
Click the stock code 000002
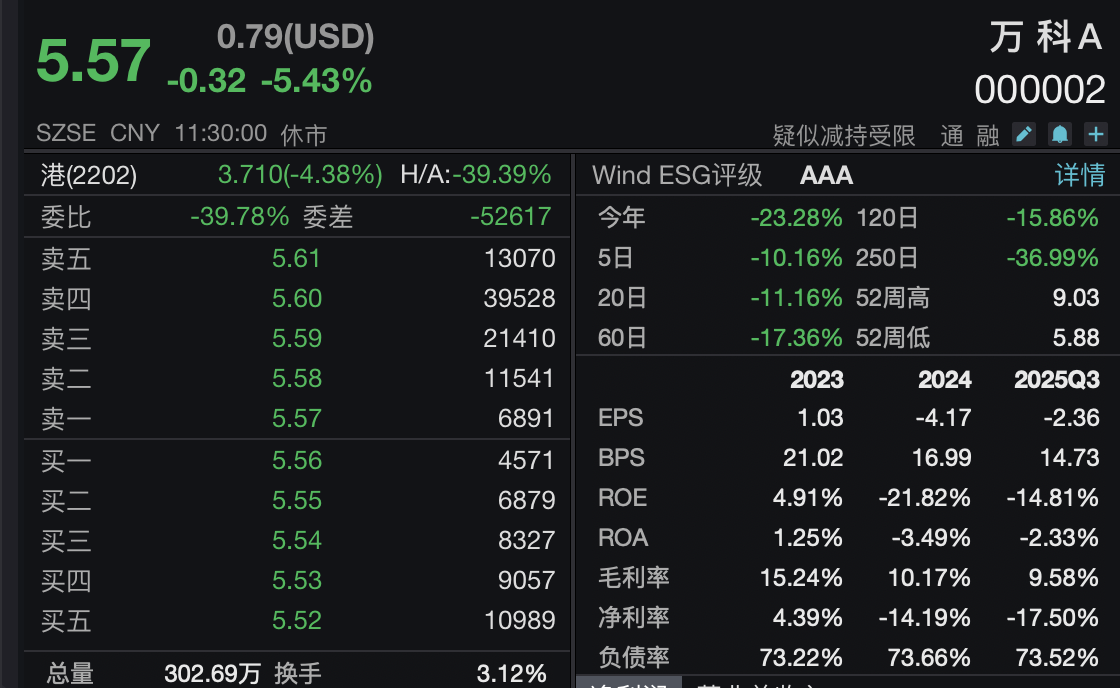(1040, 91)
